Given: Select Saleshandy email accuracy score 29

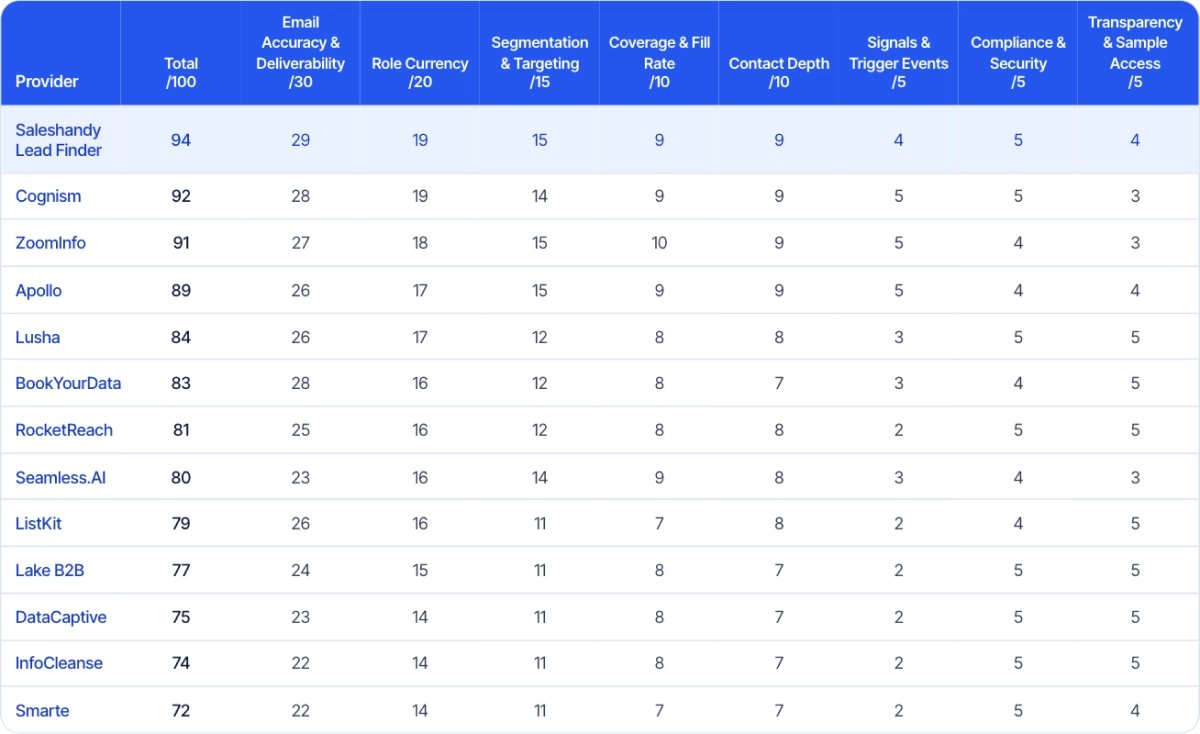Looking at the screenshot, I should [300, 140].
